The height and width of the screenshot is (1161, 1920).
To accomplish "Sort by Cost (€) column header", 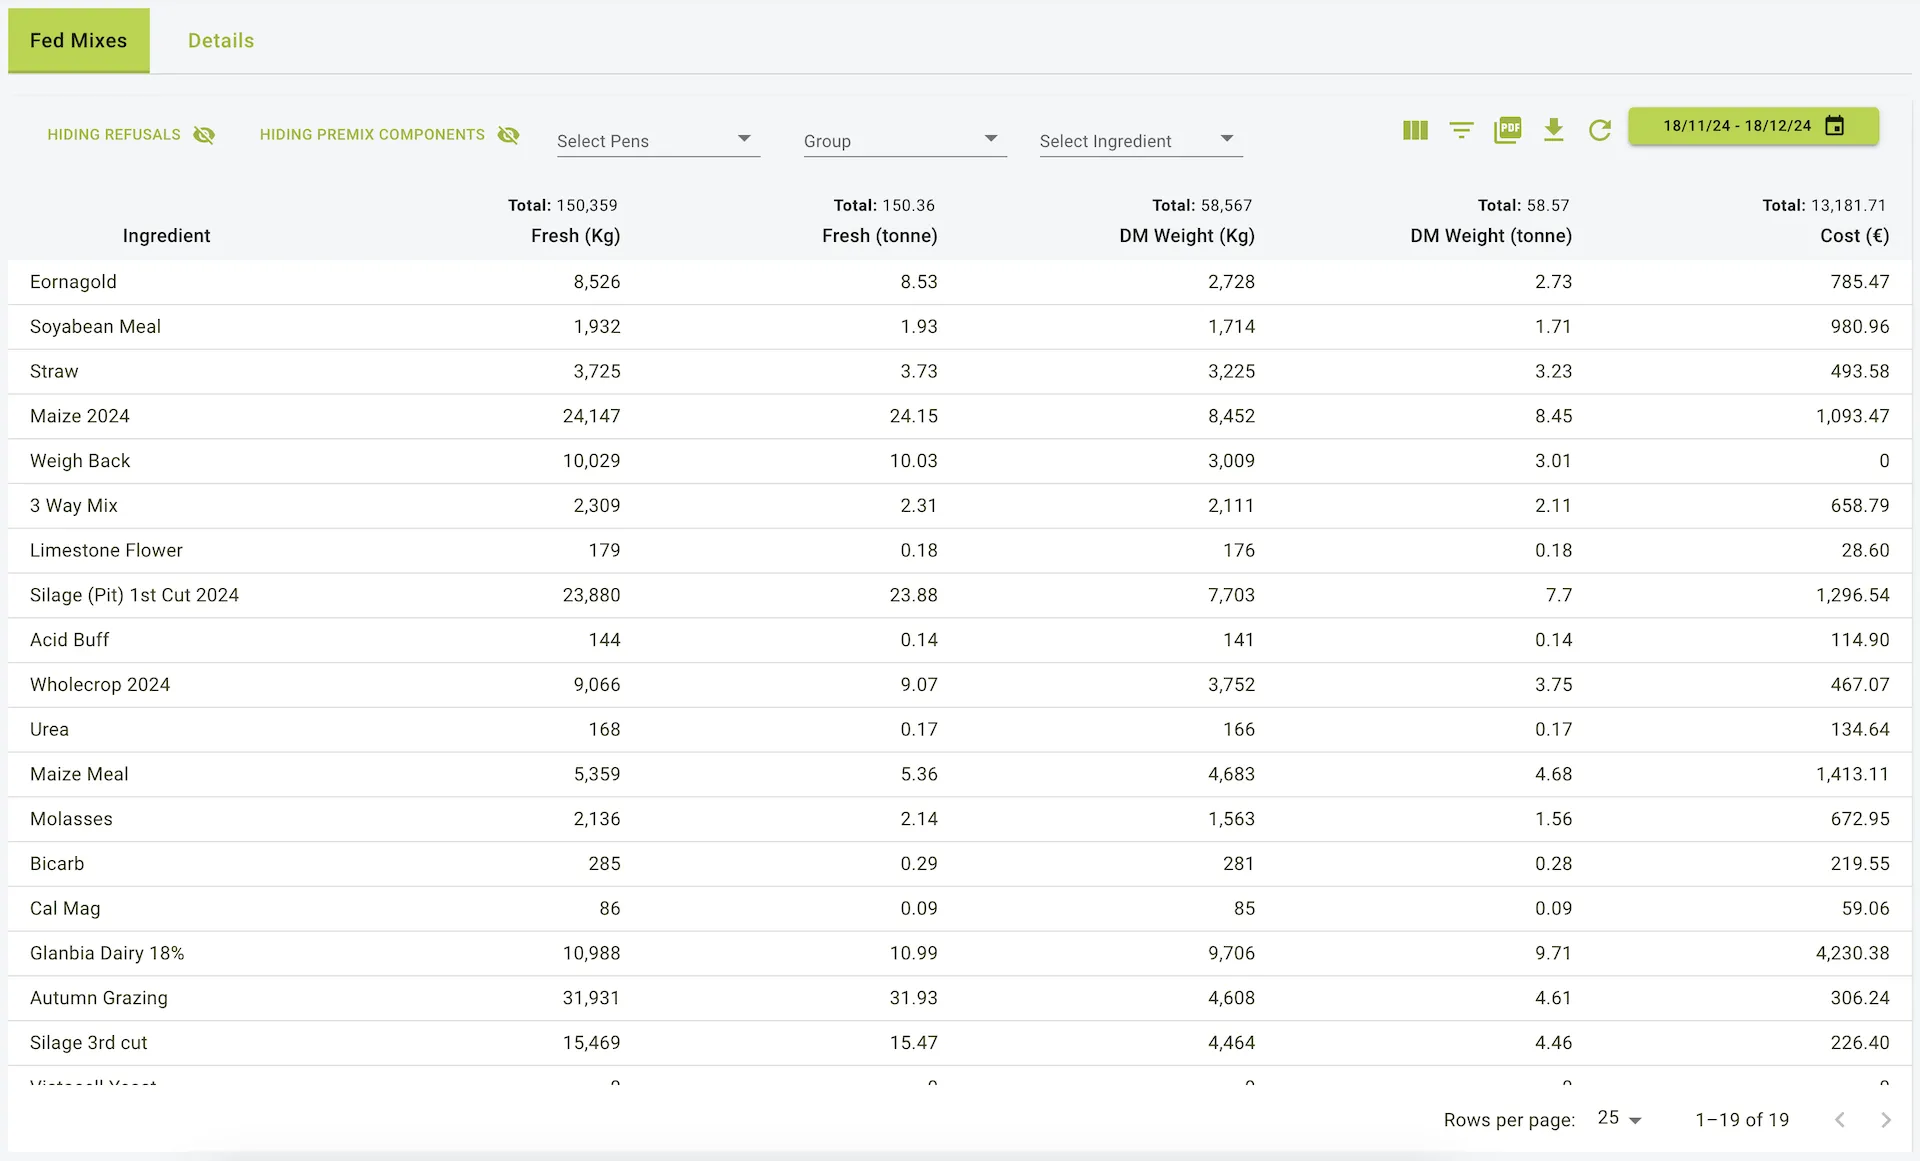I will [1854, 236].
